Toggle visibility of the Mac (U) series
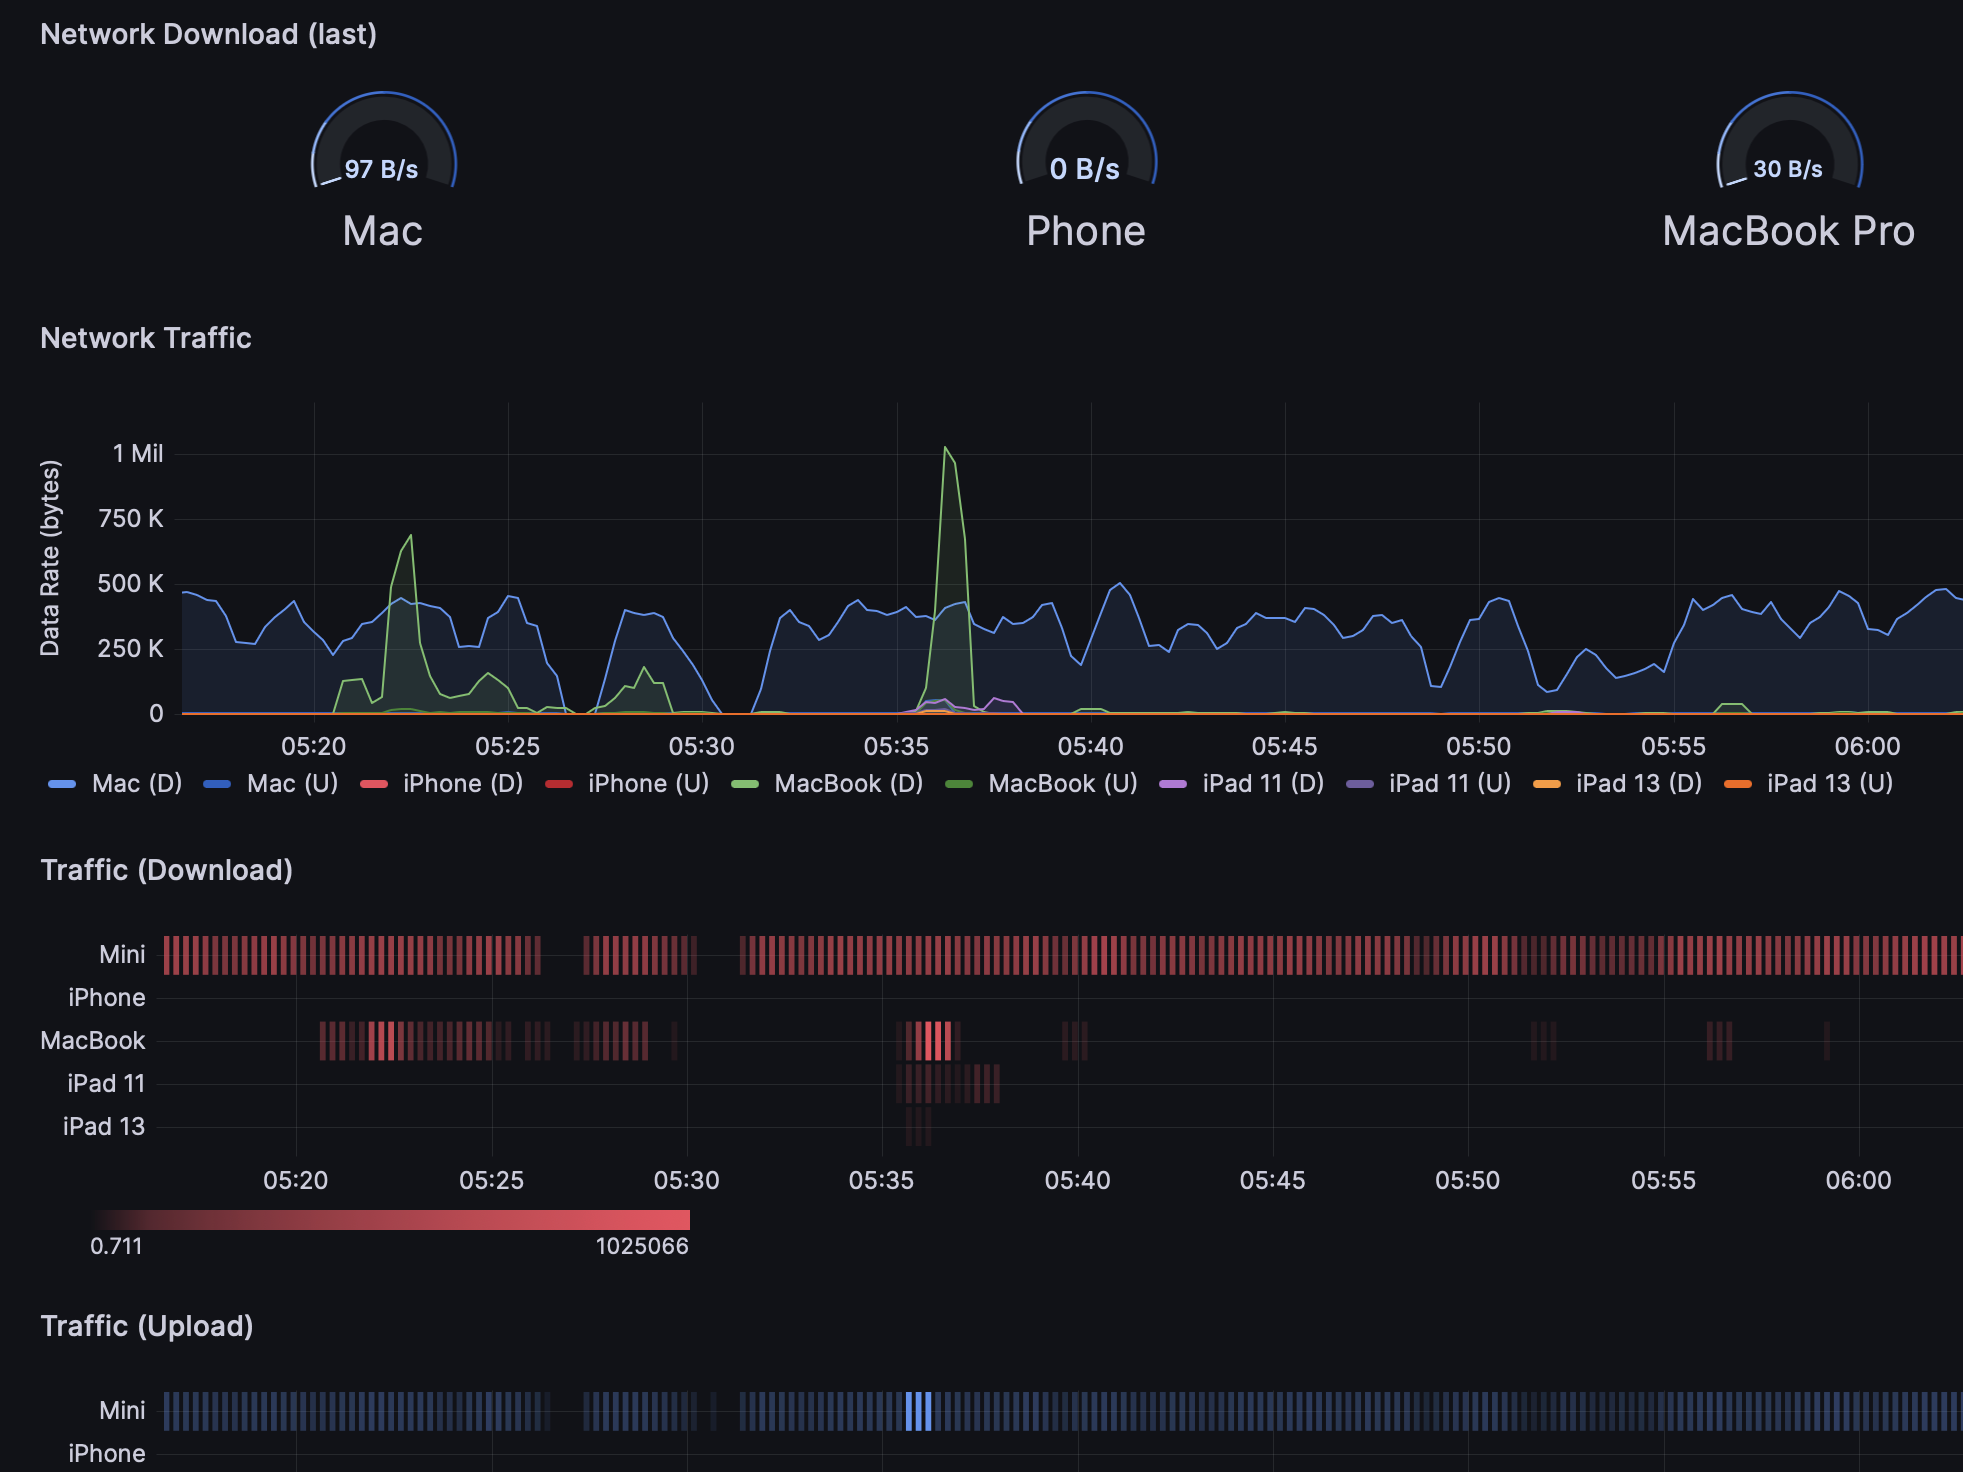 click(x=286, y=783)
